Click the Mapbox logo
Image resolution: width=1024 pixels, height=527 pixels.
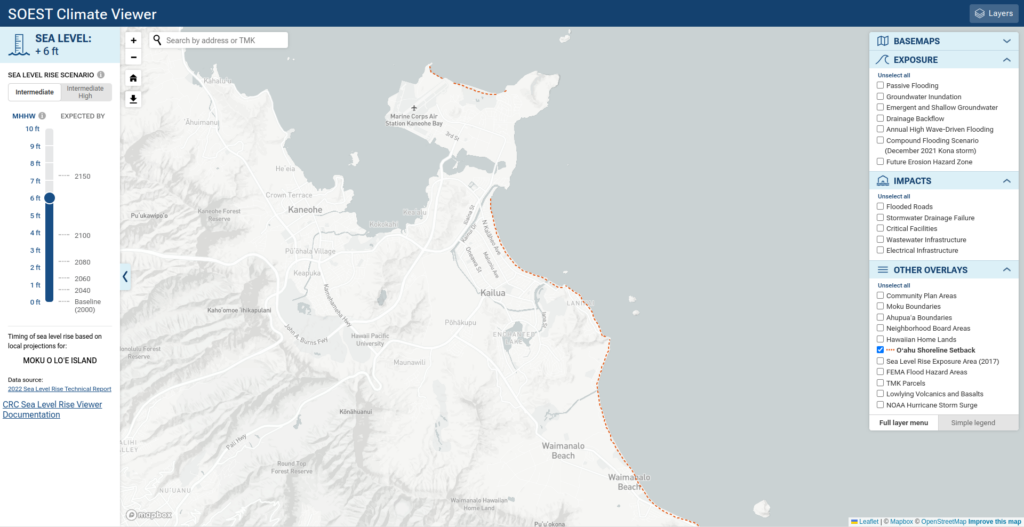pos(149,515)
